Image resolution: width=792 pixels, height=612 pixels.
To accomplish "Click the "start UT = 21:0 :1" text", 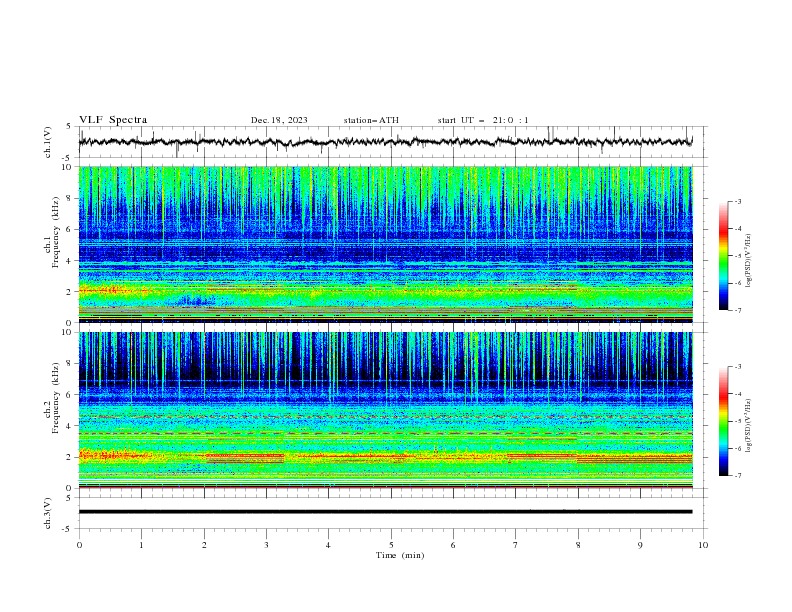I will pyautogui.click(x=483, y=120).
